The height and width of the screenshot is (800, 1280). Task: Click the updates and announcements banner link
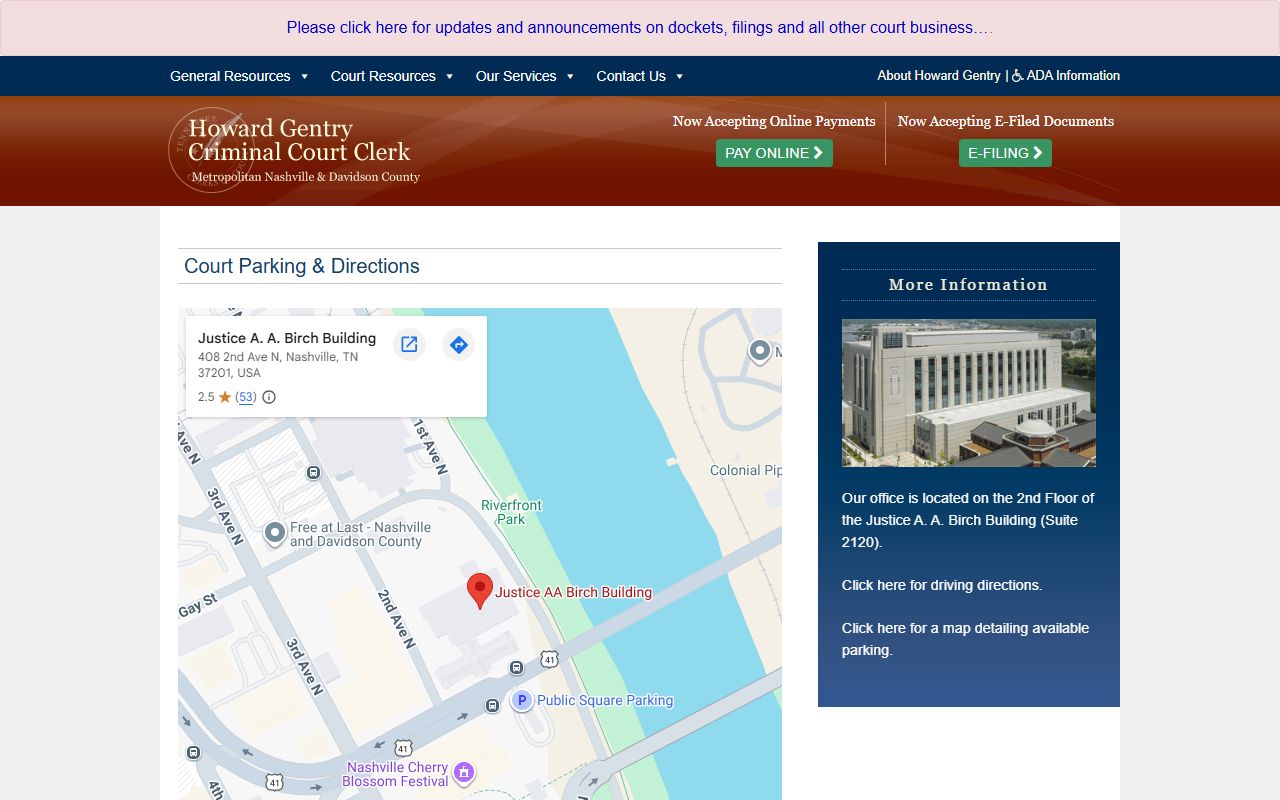point(640,28)
